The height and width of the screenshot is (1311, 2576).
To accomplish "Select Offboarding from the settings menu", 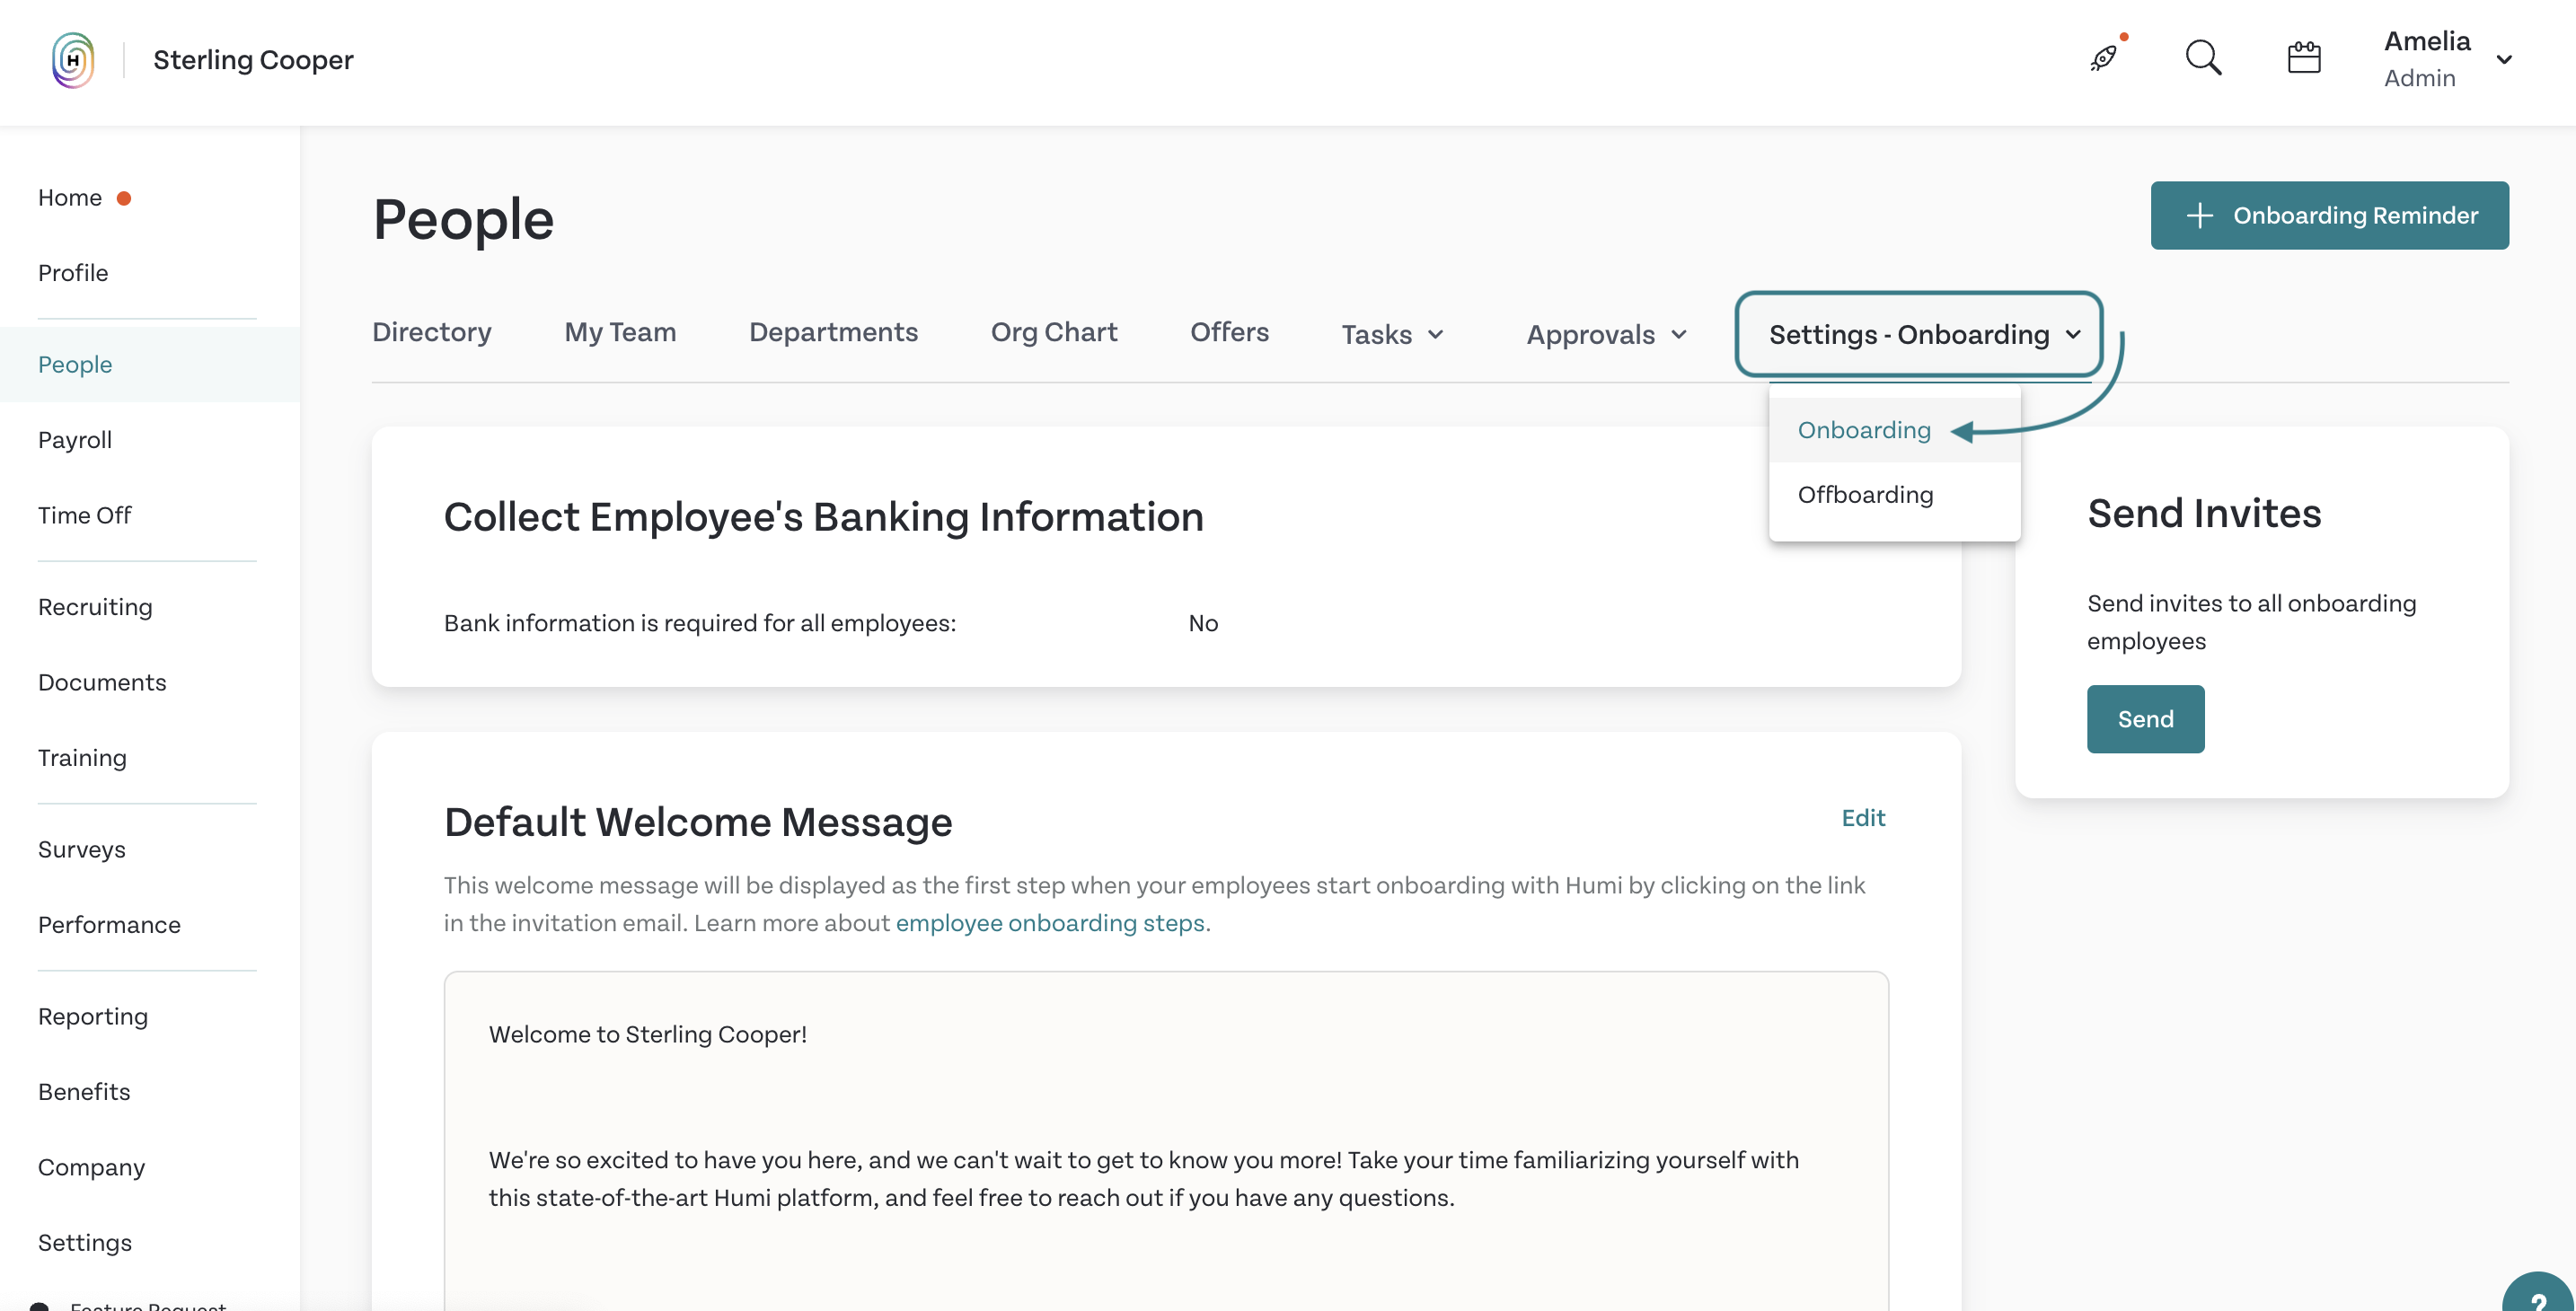I will pos(1894,495).
